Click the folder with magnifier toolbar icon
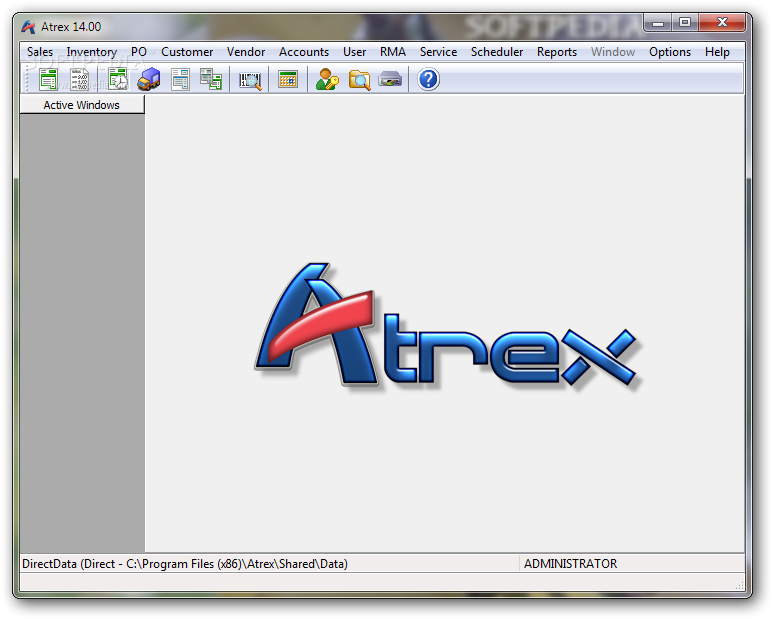The height and width of the screenshot is (619, 773). click(x=359, y=80)
